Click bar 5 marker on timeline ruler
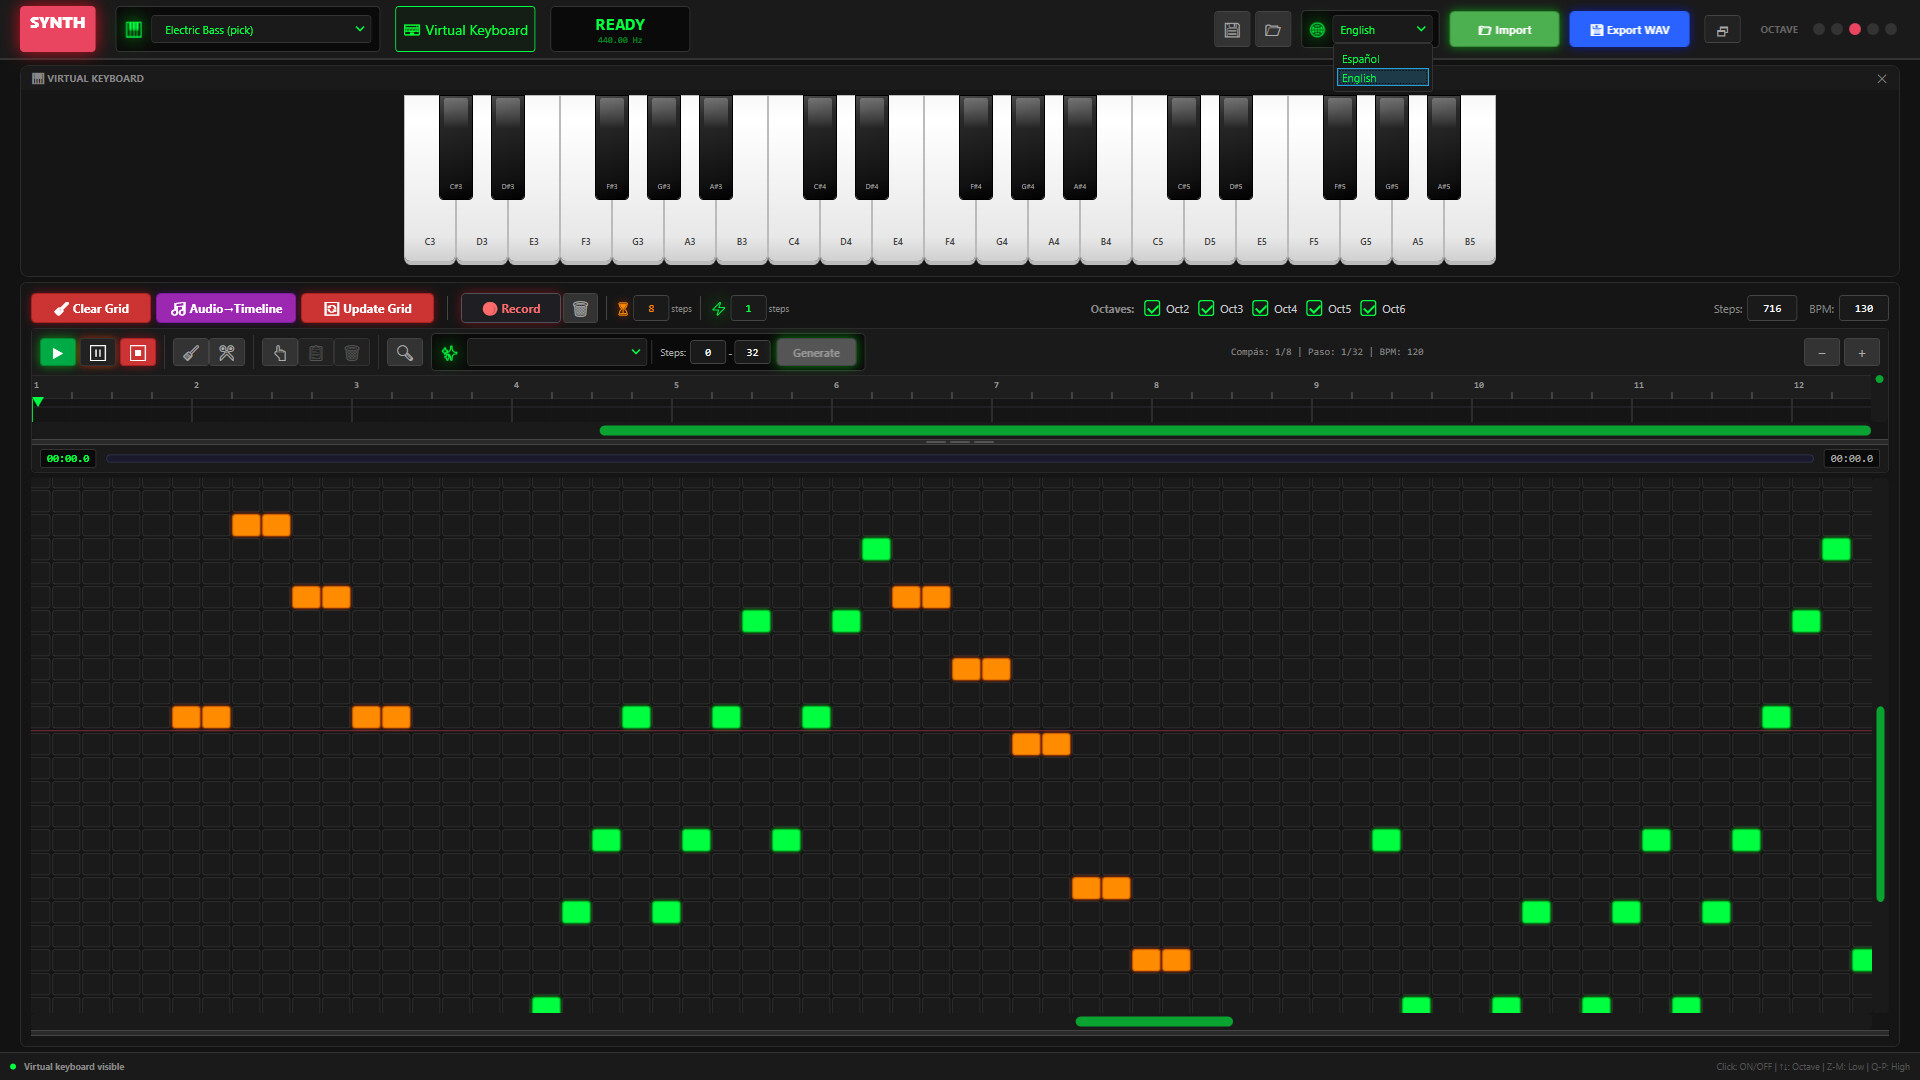The width and height of the screenshot is (1920, 1080). 676,385
